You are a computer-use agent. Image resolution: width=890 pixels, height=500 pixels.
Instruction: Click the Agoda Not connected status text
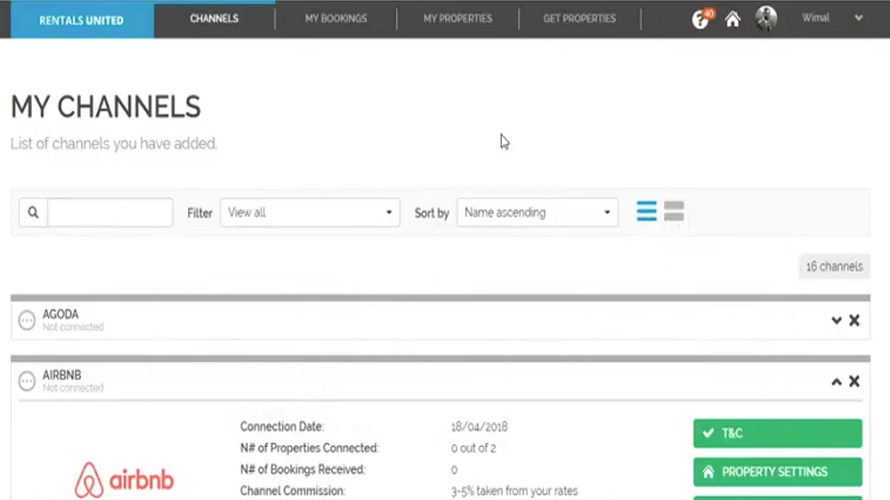[x=73, y=327]
